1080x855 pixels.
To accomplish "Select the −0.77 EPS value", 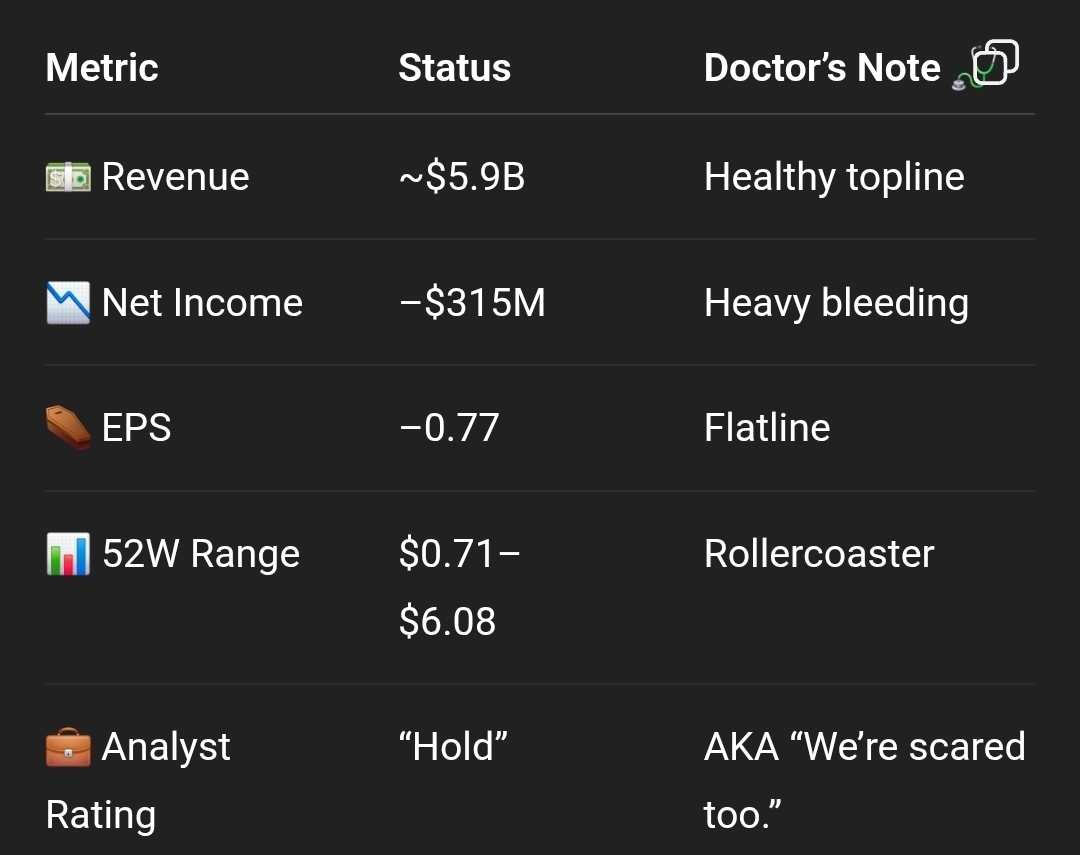I will coord(448,428).
